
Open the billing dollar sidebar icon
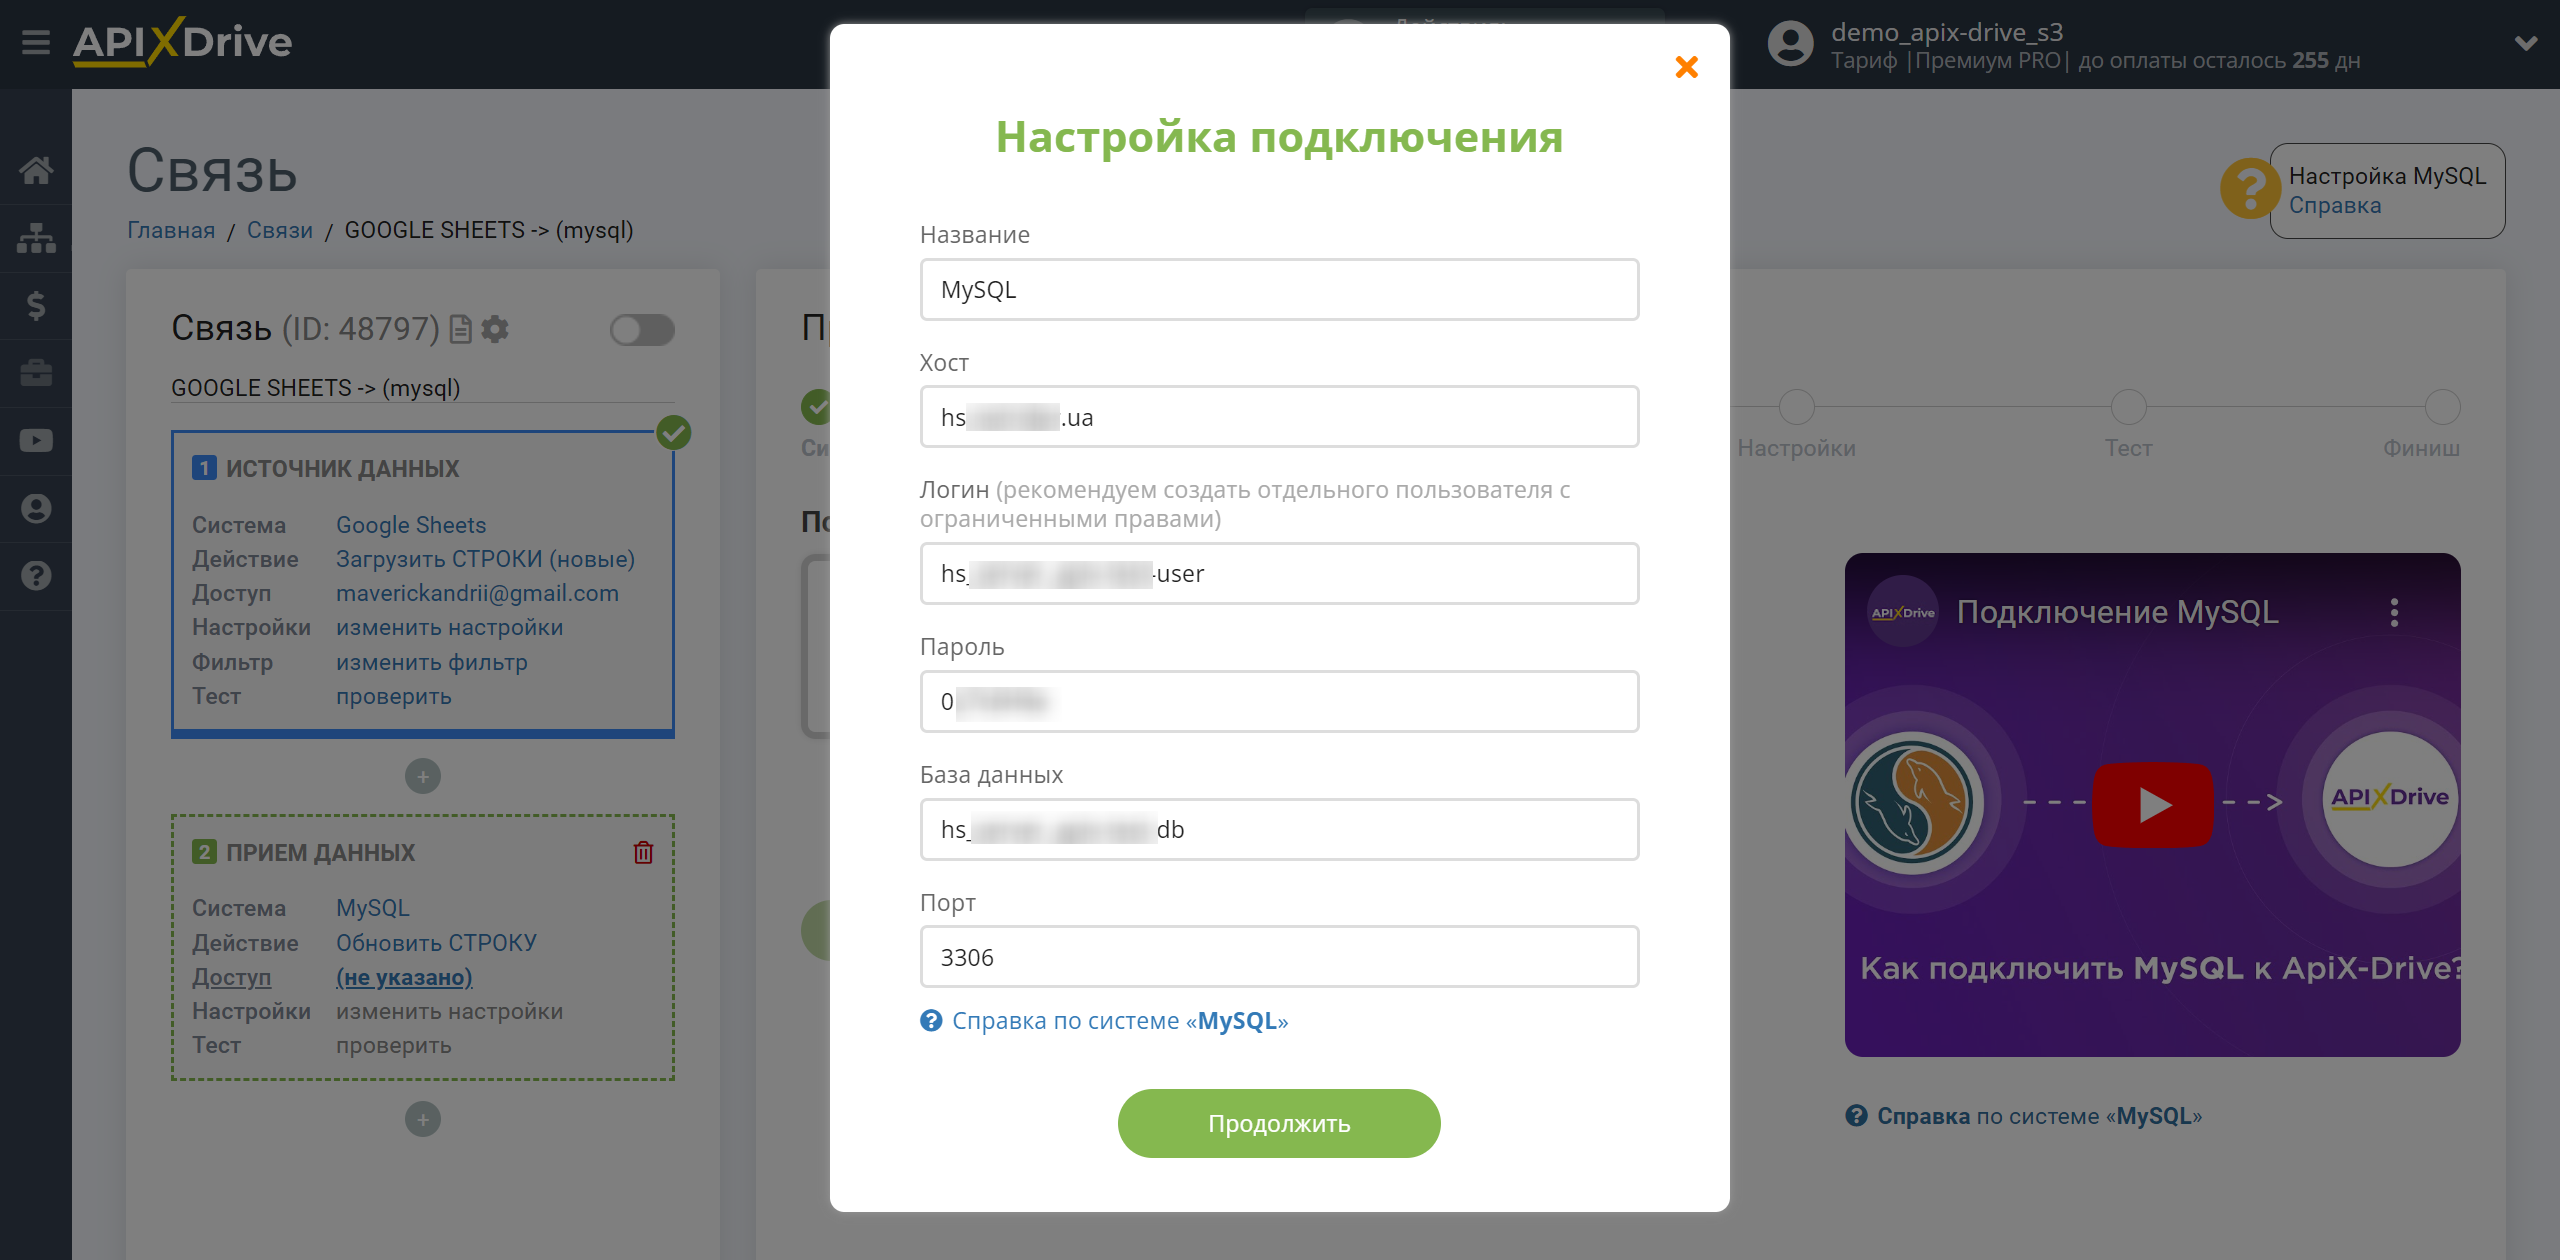(x=36, y=305)
